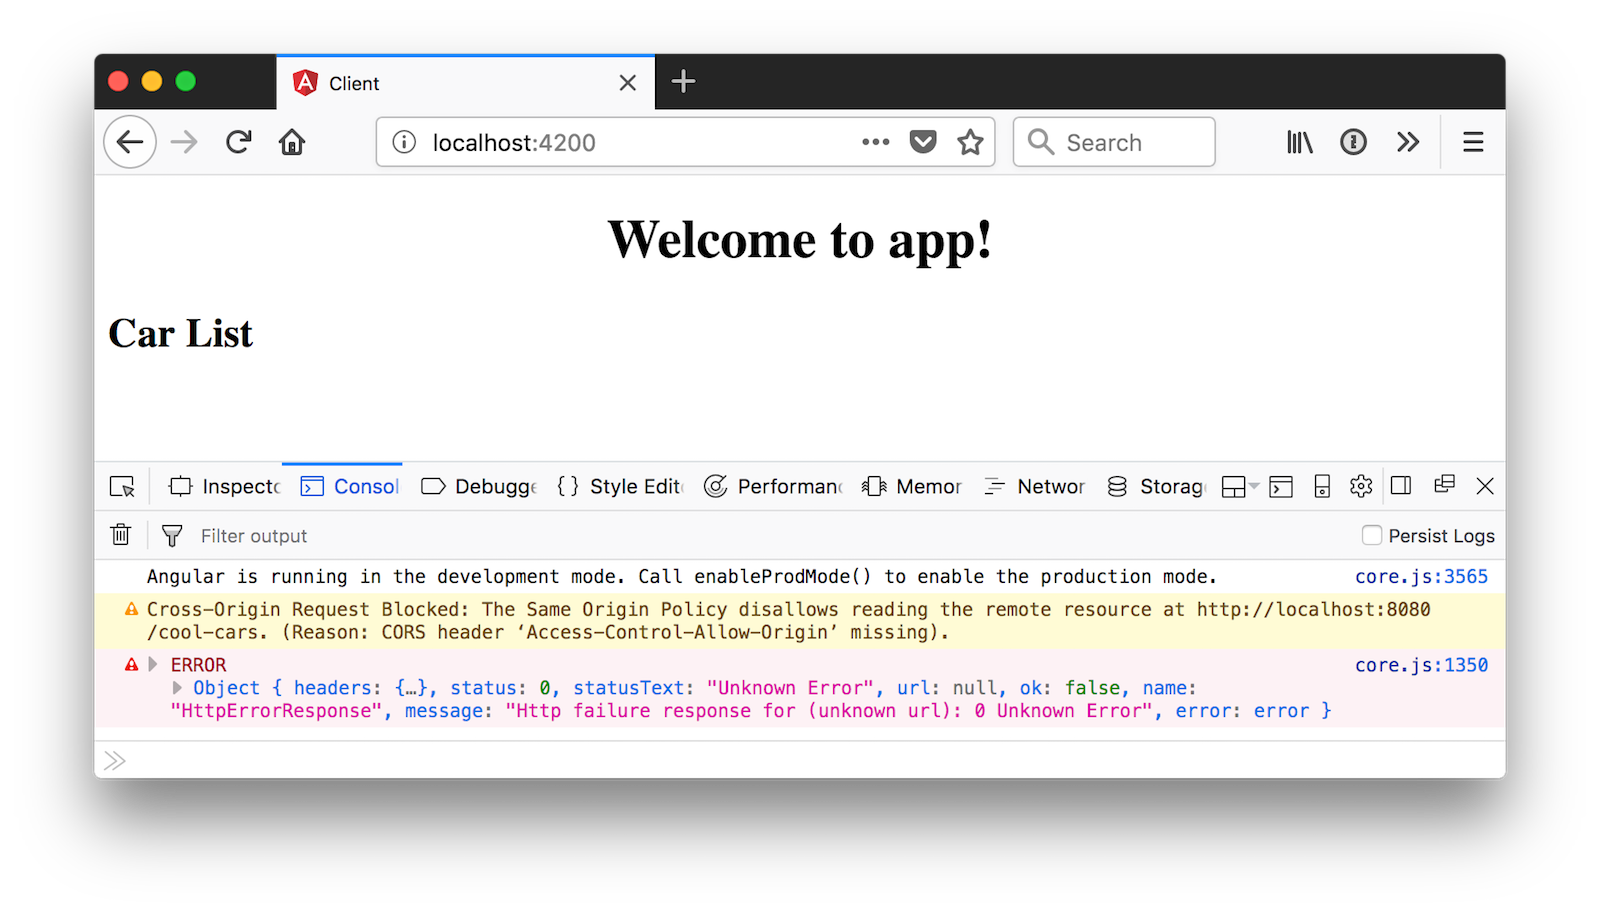Image resolution: width=1600 pixels, height=913 pixels.
Task: Open the Library bookshelf icon
Action: 1299,142
